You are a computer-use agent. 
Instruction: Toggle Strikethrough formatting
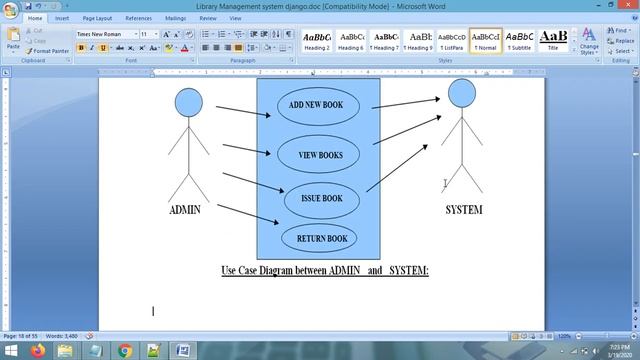click(120, 48)
